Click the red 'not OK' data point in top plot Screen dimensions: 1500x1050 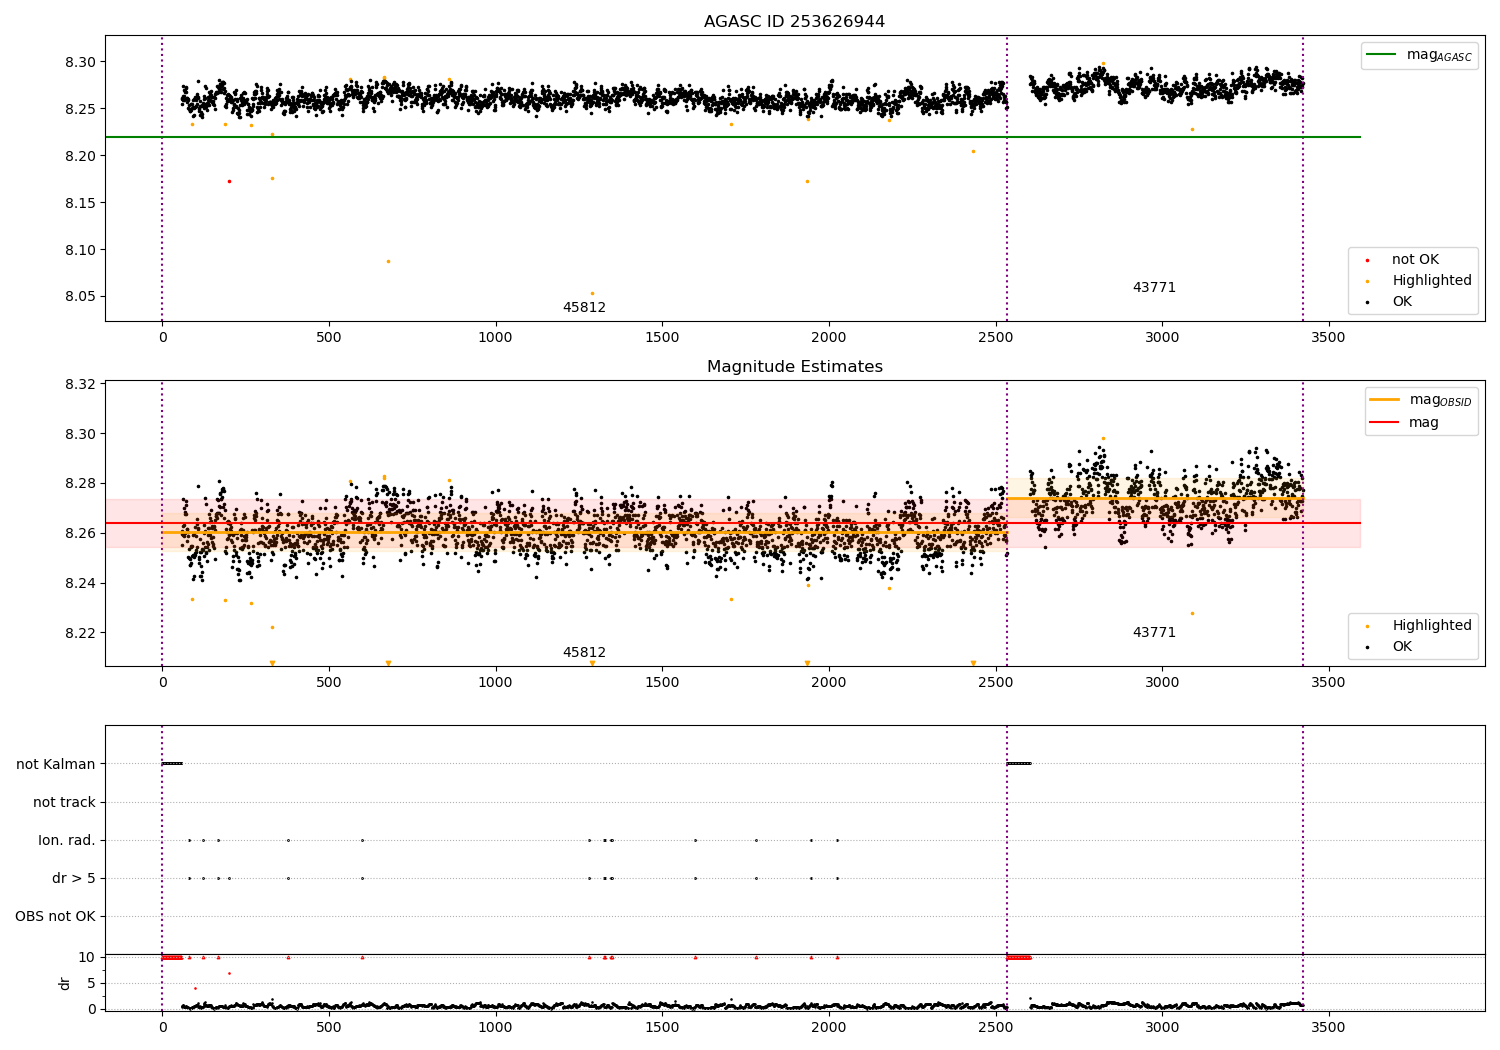coord(229,181)
